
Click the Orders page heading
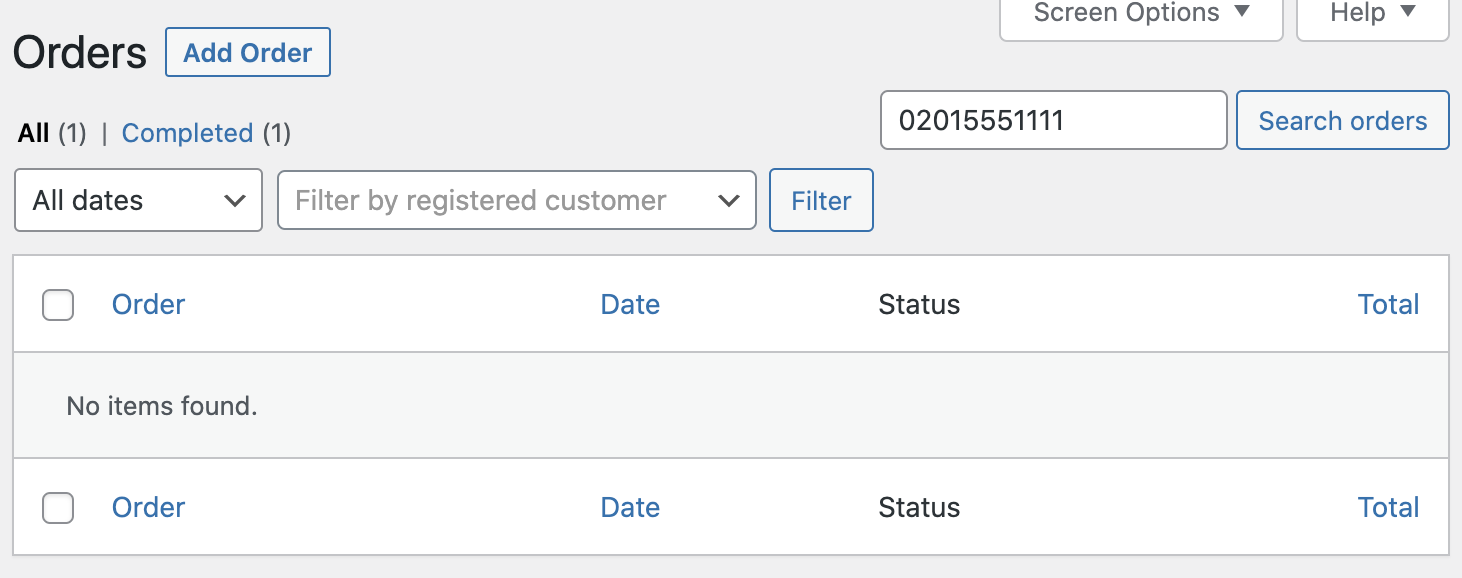[x=78, y=52]
